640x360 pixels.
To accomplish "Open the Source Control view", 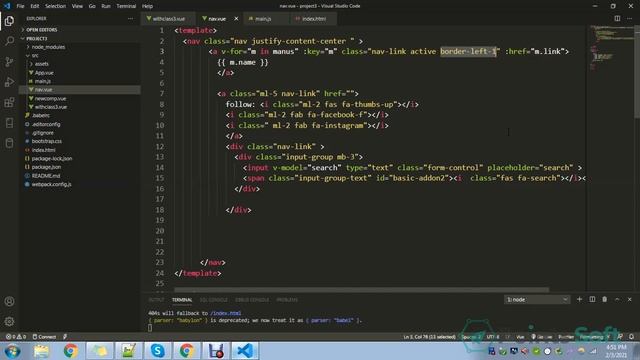I will [x=9, y=62].
